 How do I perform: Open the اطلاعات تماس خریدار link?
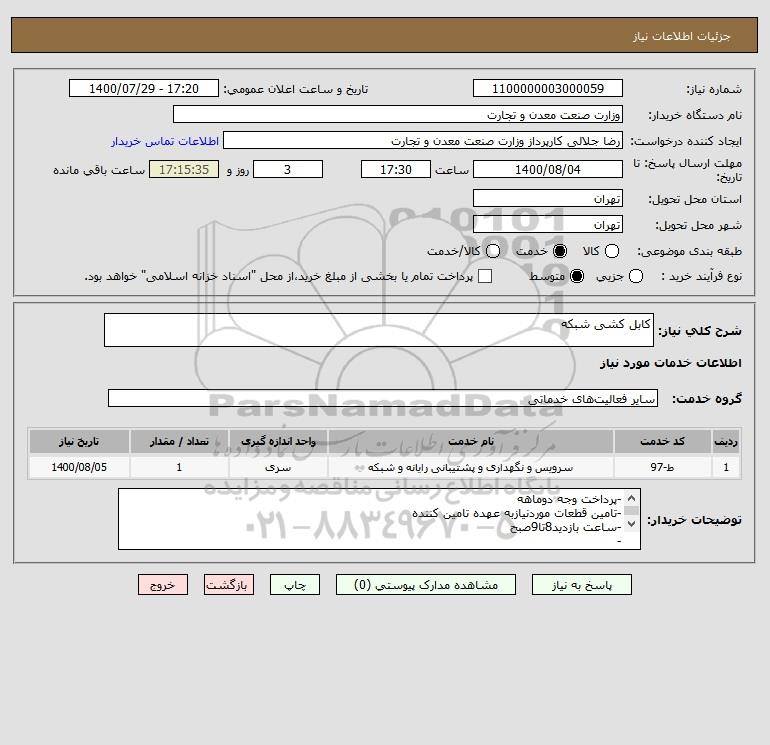point(165,141)
